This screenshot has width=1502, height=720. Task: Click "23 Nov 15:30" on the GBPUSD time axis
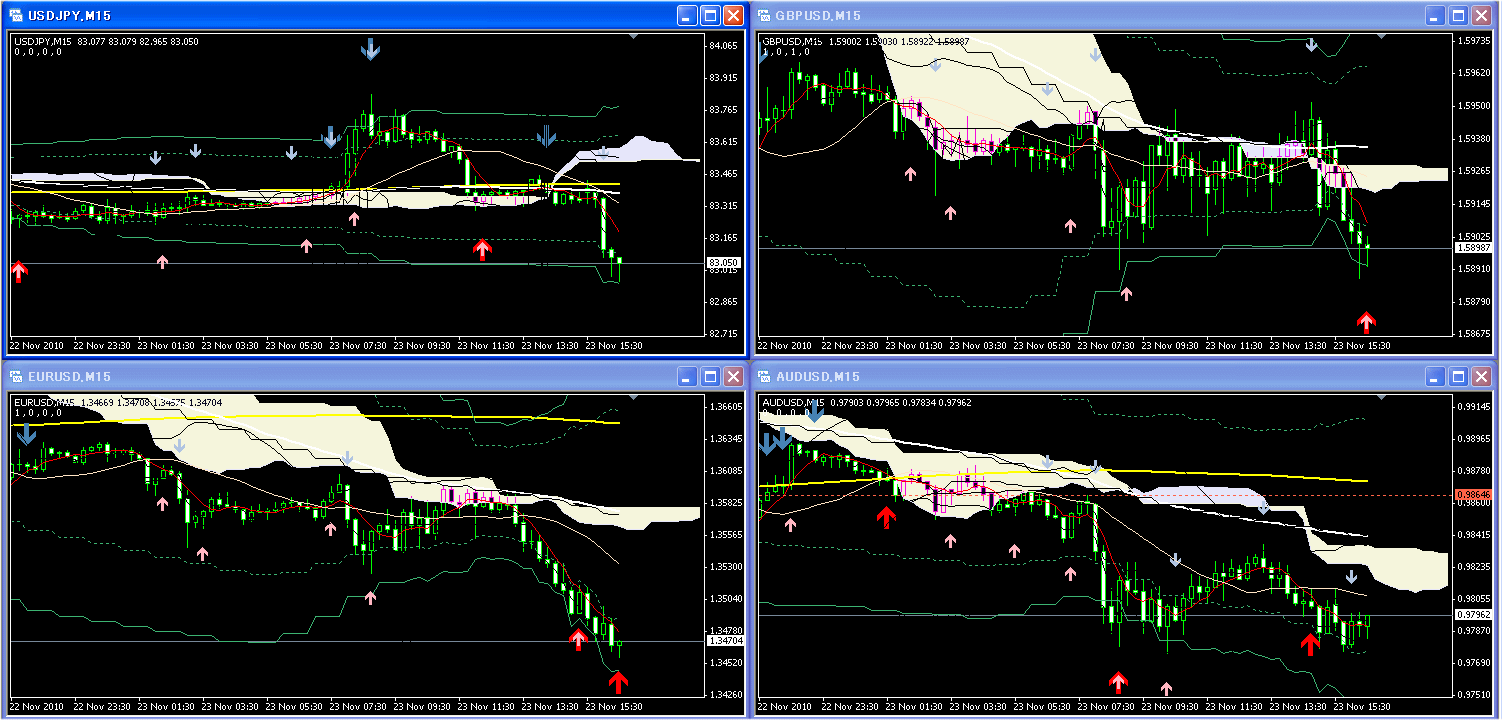[x=1362, y=346]
